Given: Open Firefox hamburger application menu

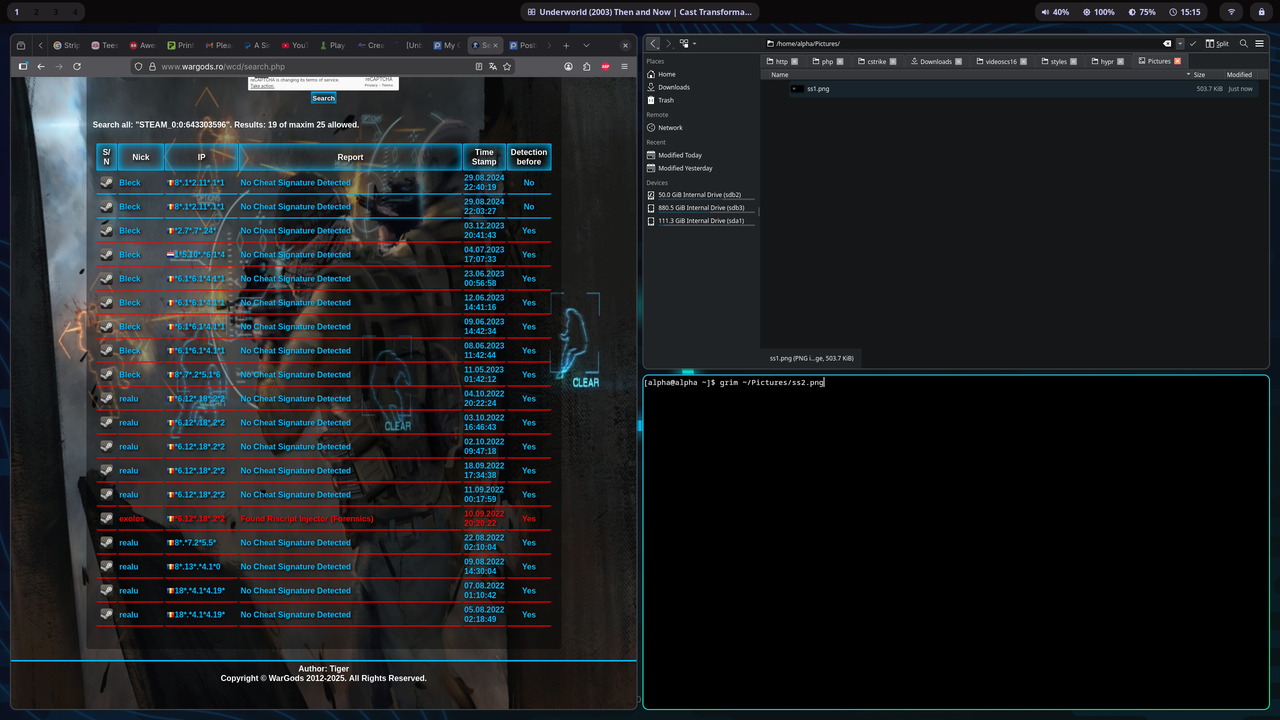Looking at the screenshot, I should [625, 66].
